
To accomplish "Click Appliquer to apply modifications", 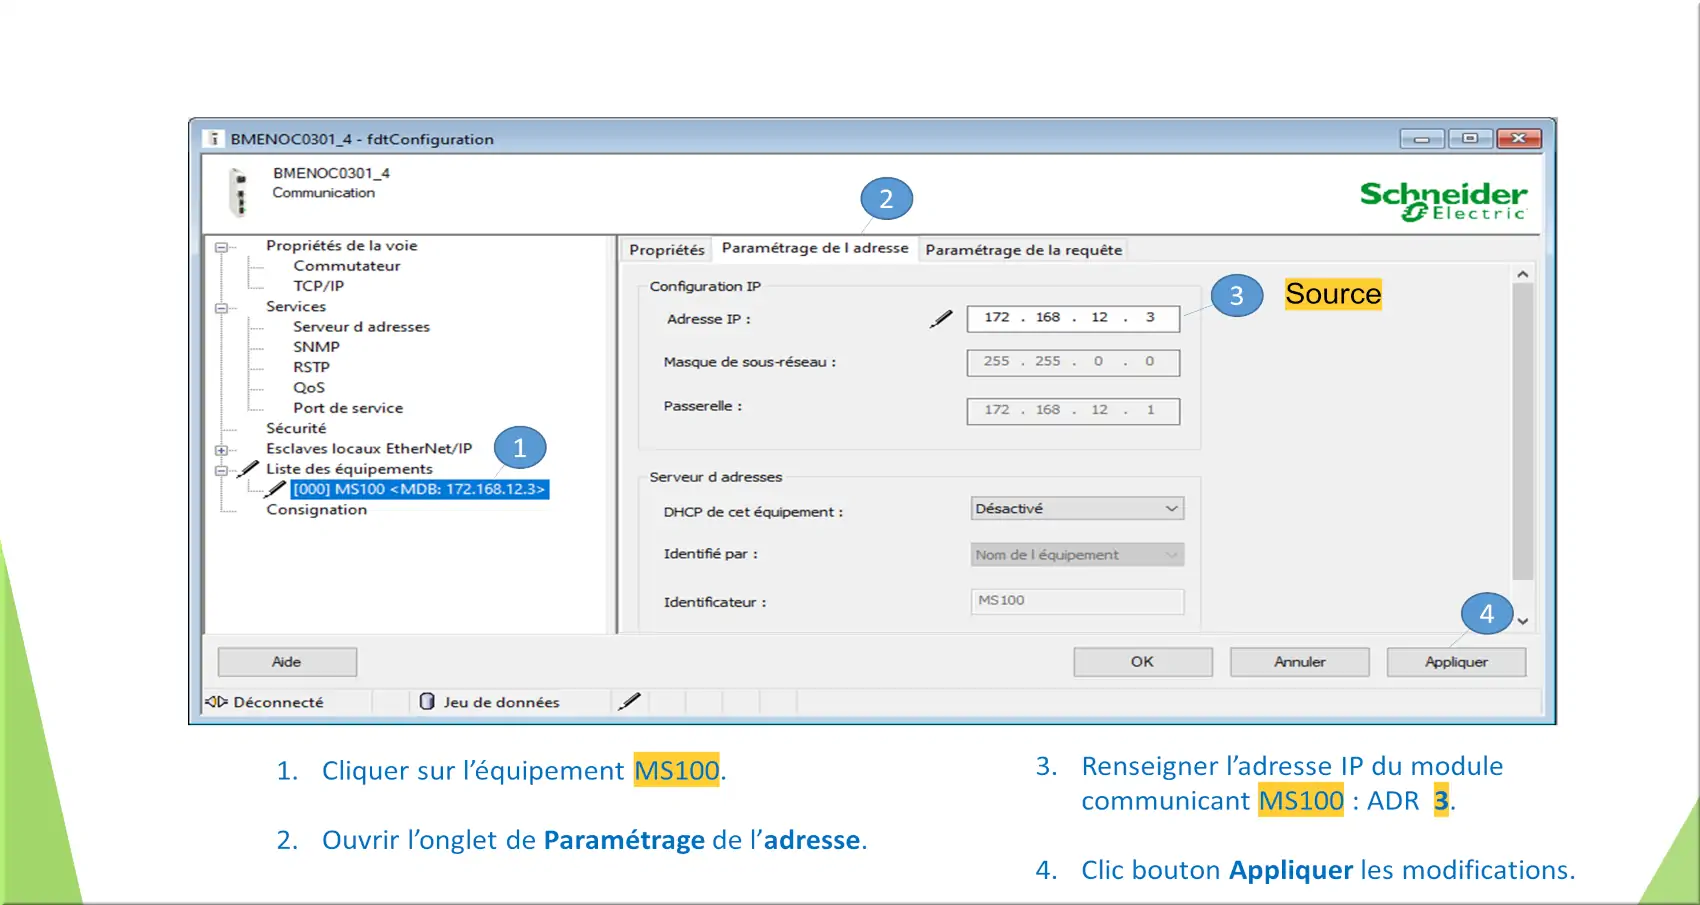I will click(1456, 662).
